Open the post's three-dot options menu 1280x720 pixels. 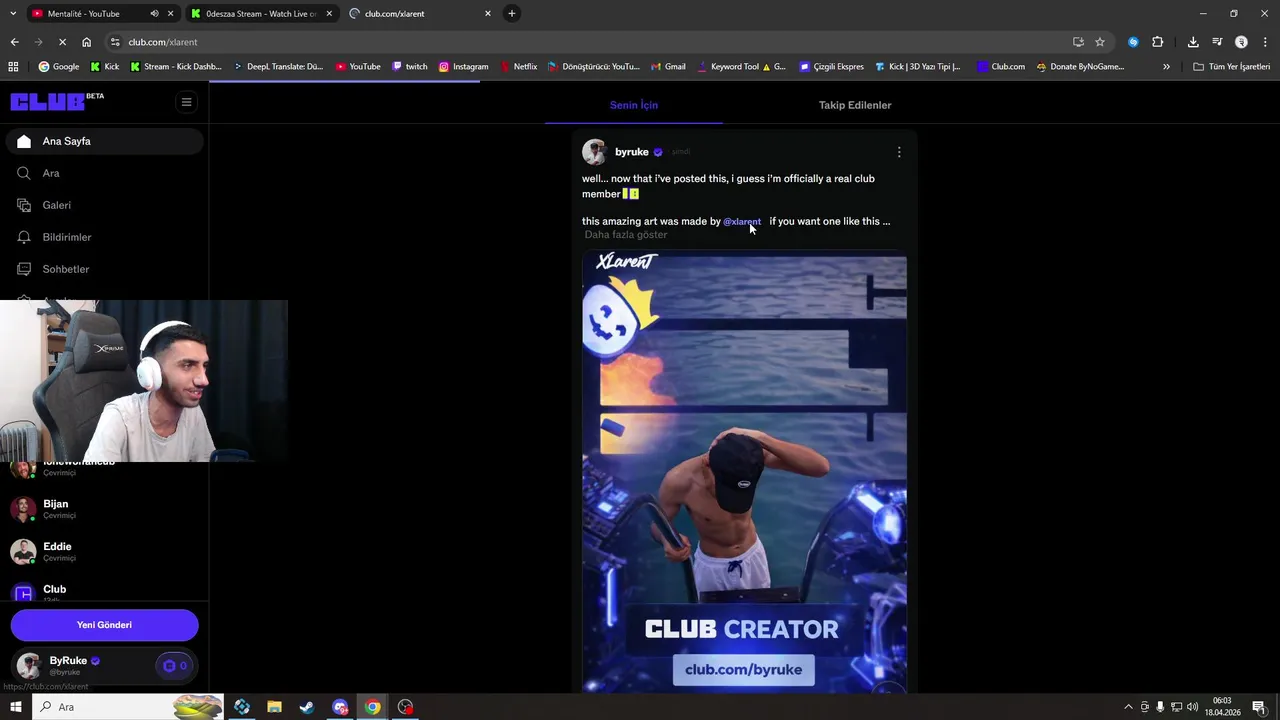[899, 152]
